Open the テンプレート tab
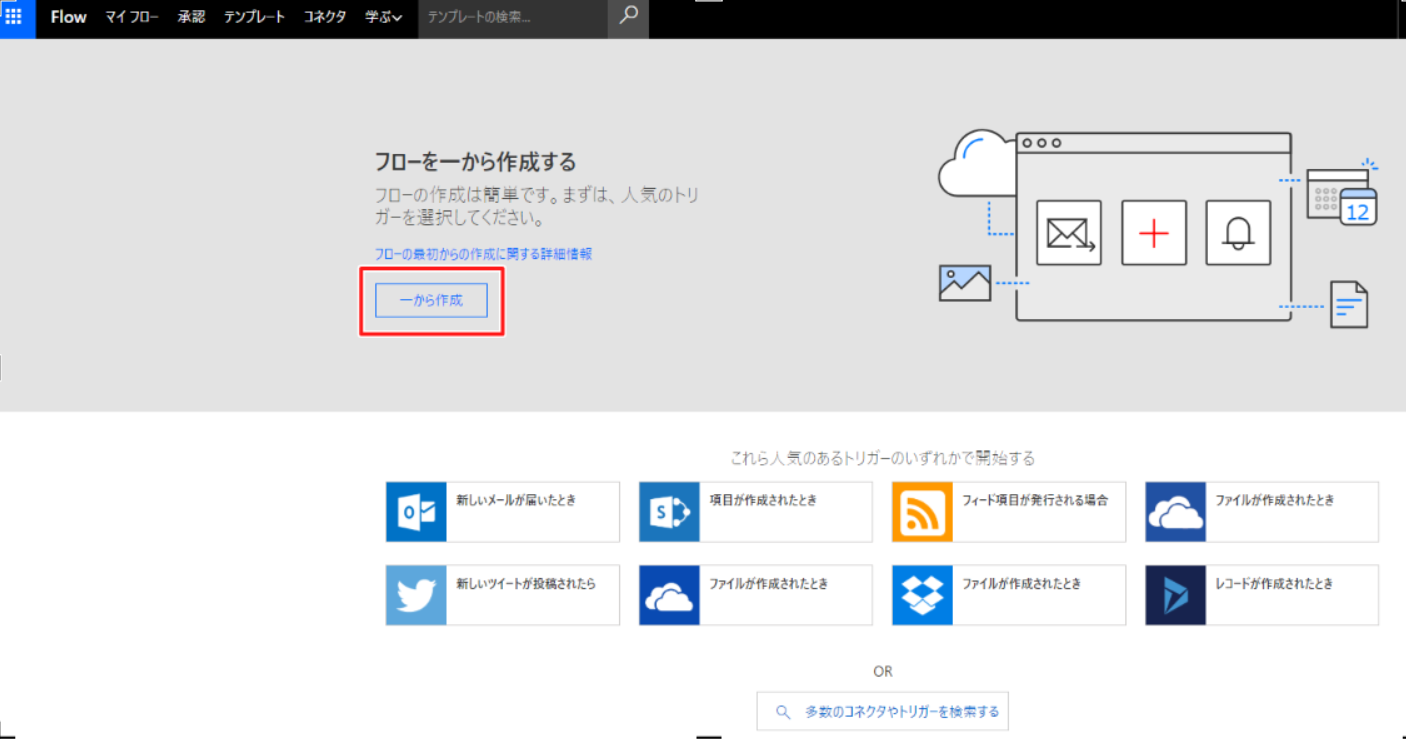This screenshot has height=739, width=1406. click(254, 17)
